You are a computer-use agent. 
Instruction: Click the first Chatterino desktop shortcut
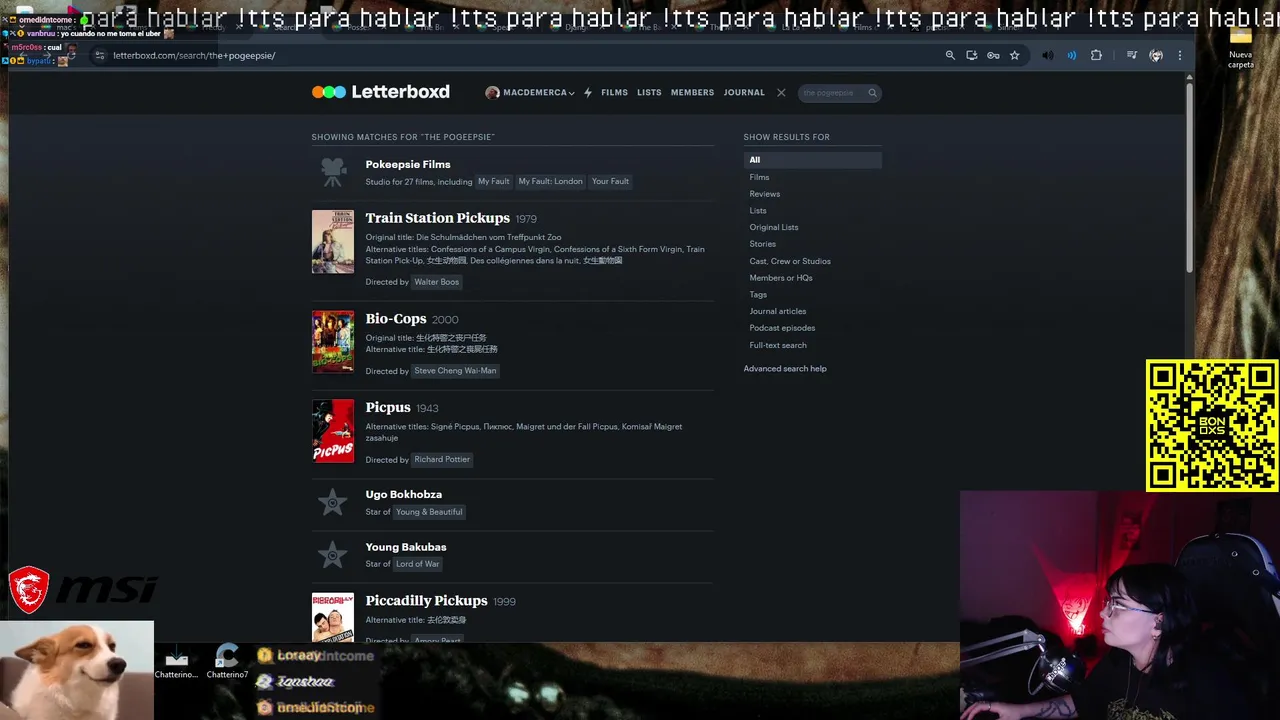tap(176, 662)
